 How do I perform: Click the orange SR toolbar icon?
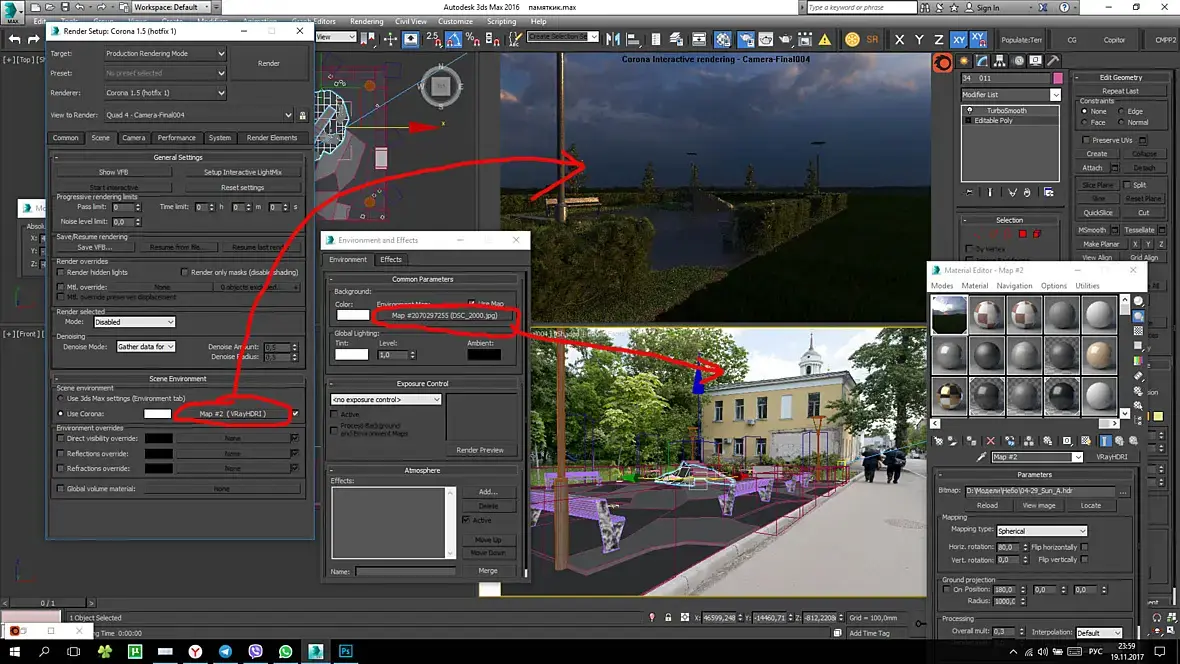[872, 39]
